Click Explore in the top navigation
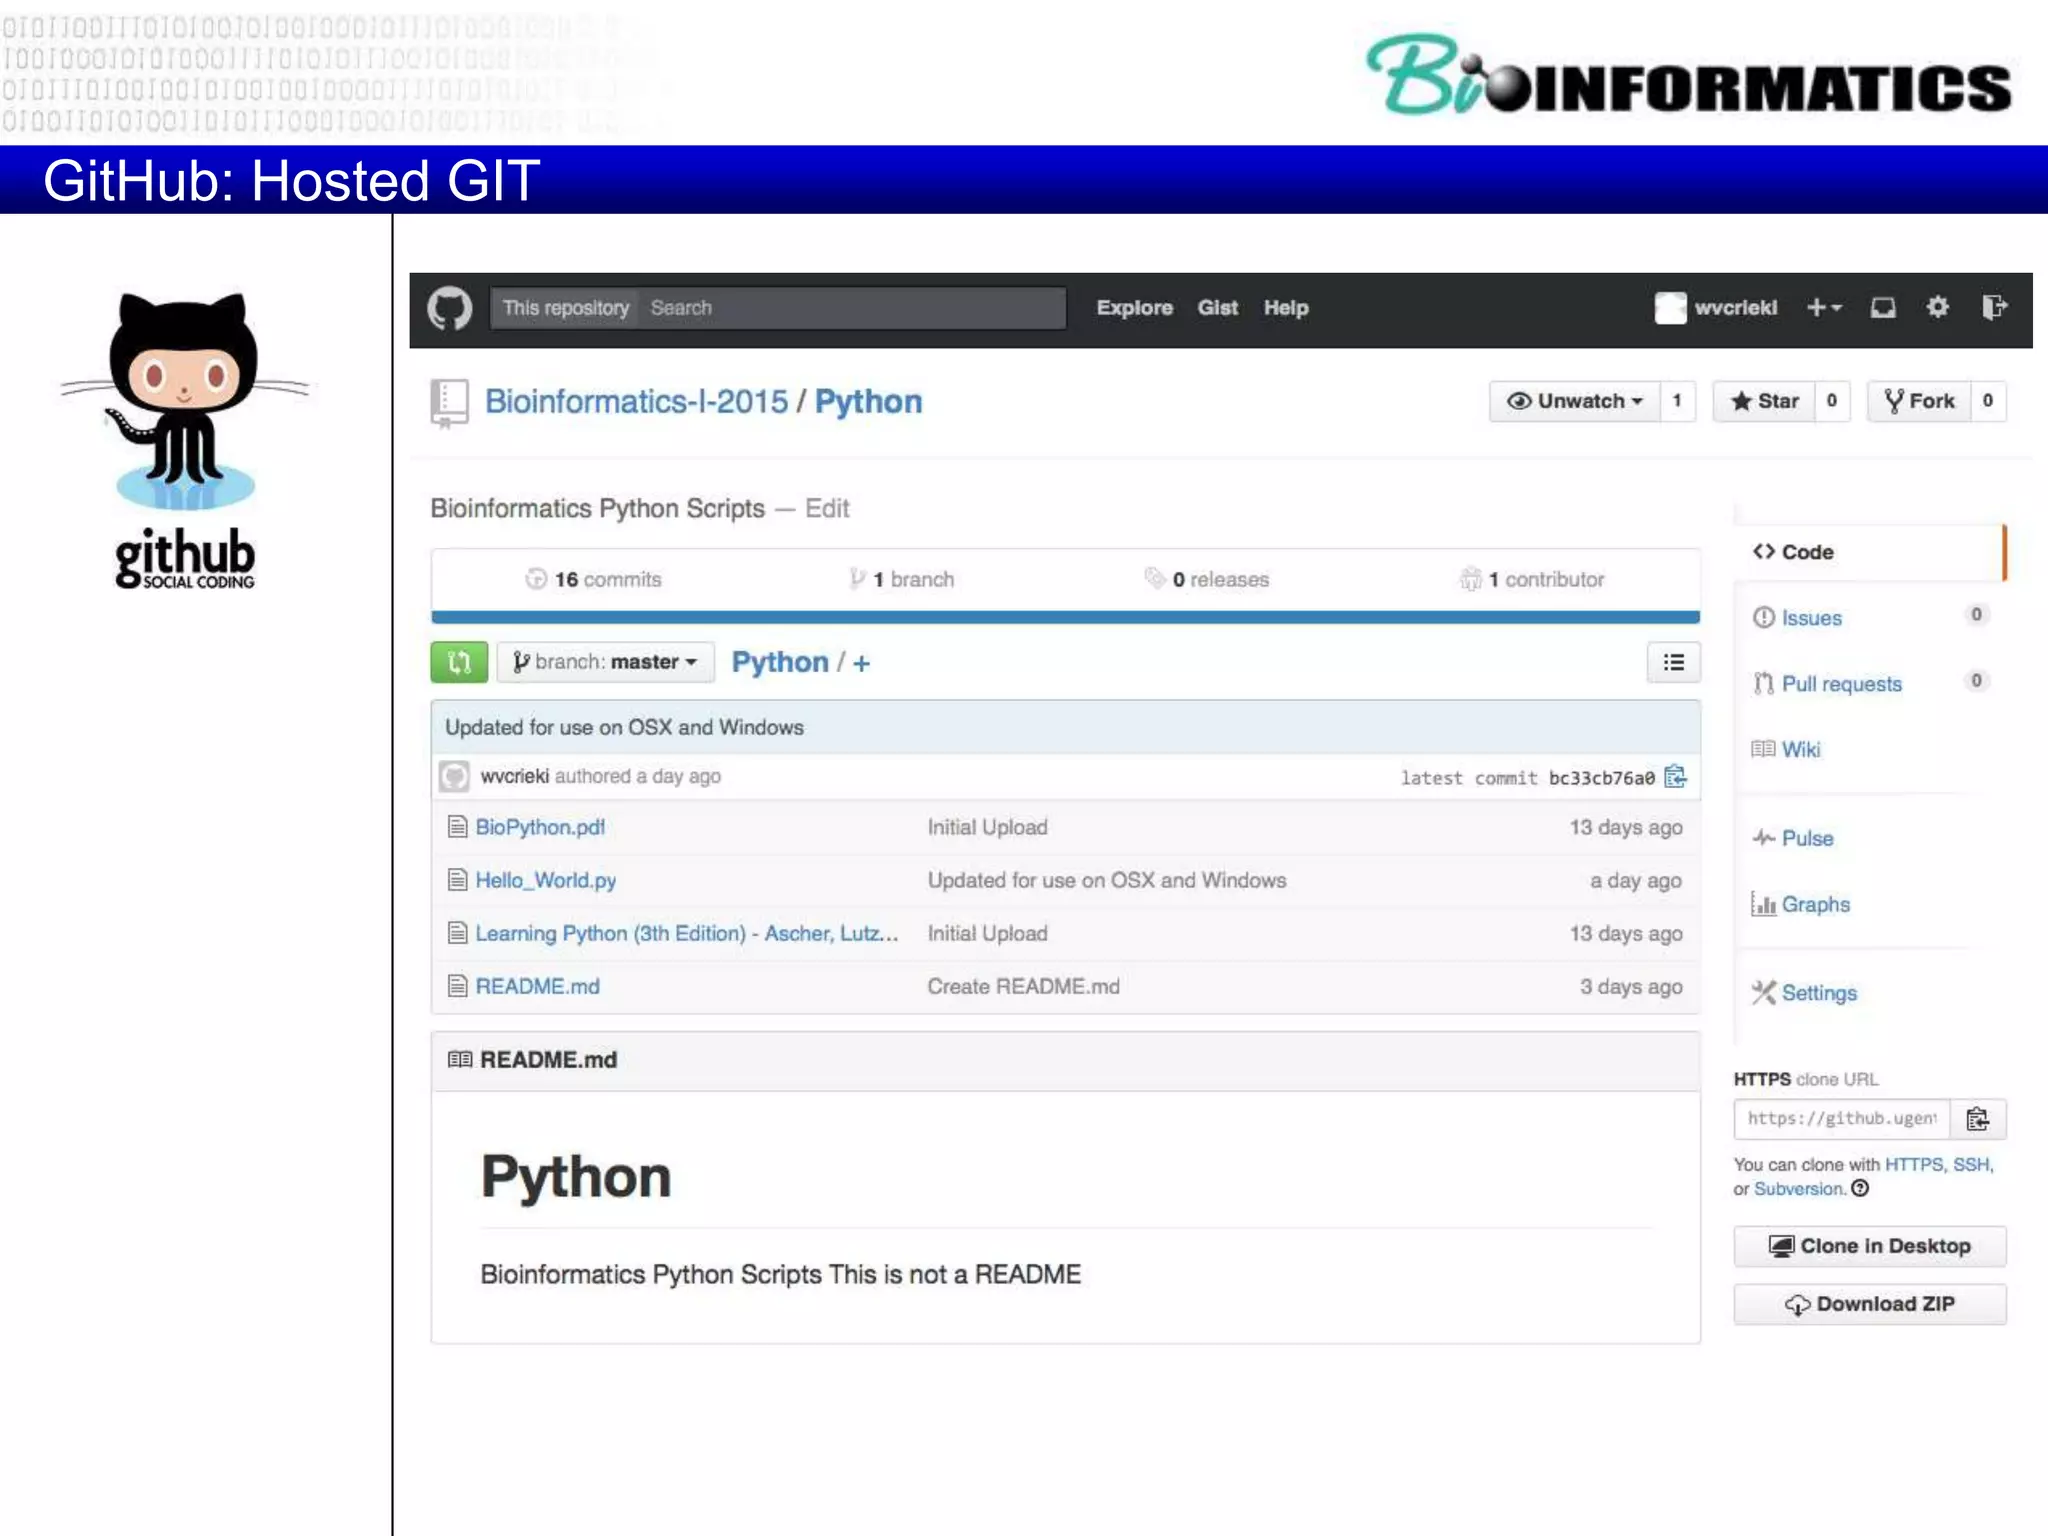 [x=1134, y=308]
